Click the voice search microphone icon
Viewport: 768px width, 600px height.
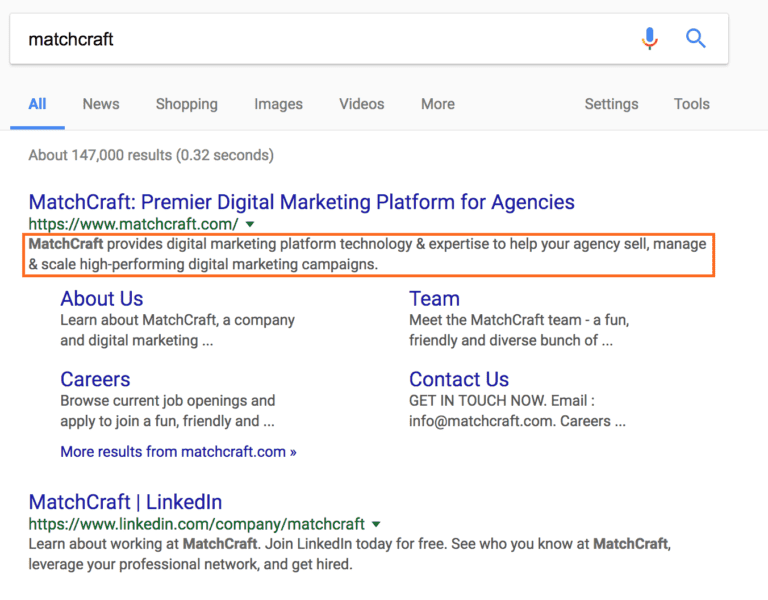point(649,38)
